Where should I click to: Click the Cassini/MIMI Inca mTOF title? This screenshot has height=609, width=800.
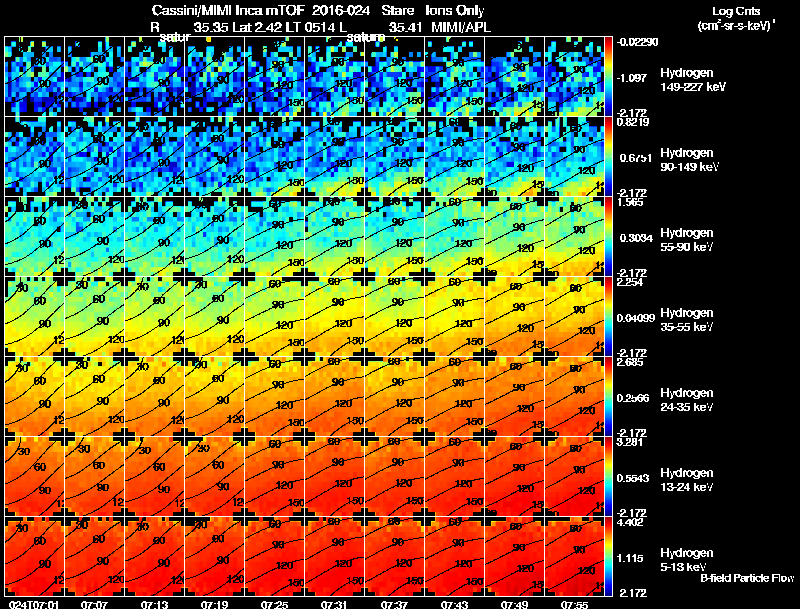[x=228, y=10]
